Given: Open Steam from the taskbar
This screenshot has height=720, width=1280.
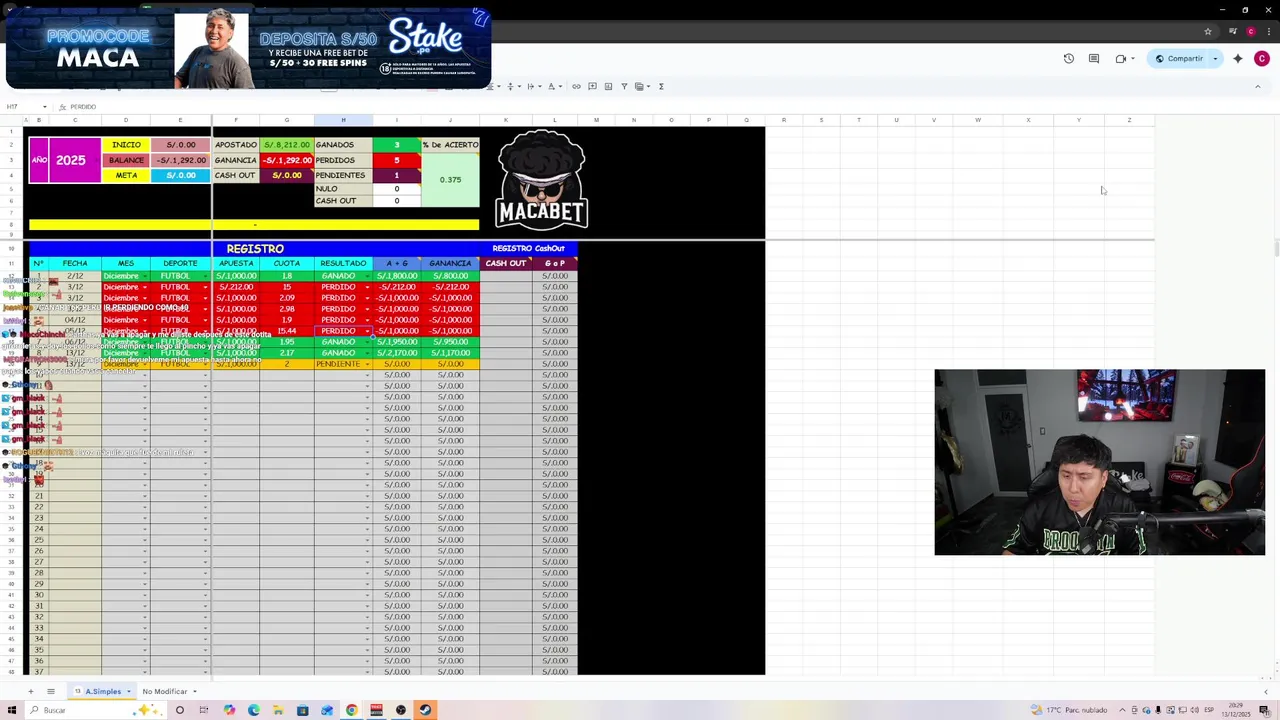Looking at the screenshot, I should [x=425, y=710].
